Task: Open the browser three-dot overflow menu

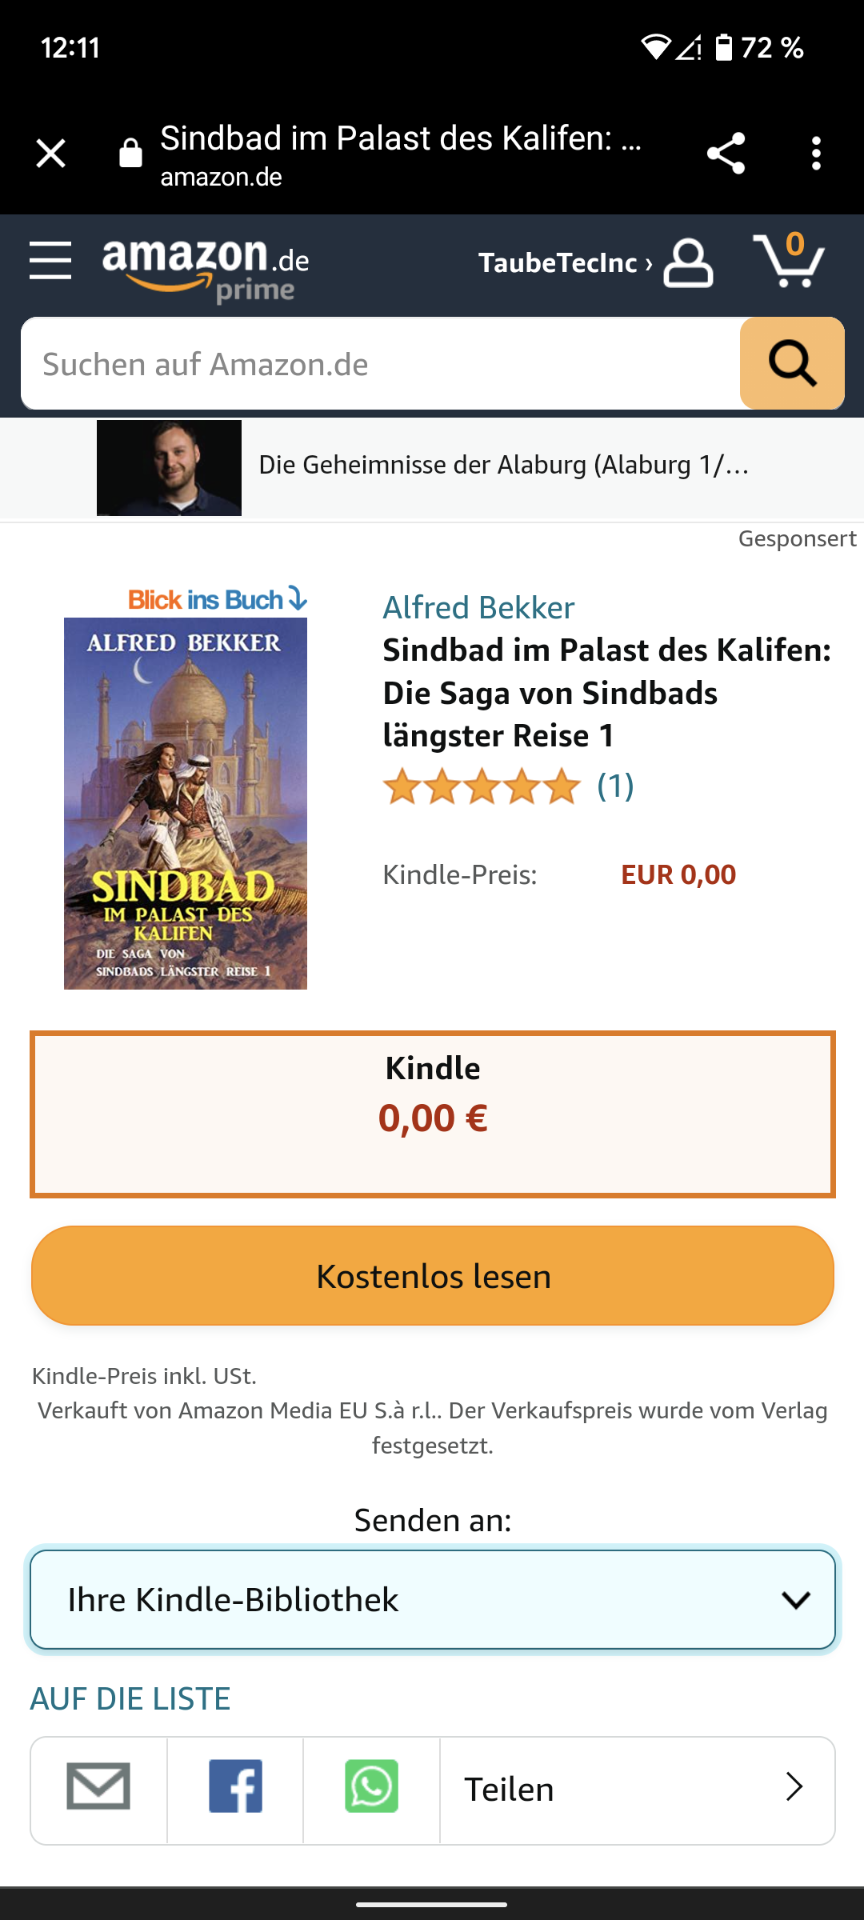Action: pos(816,153)
